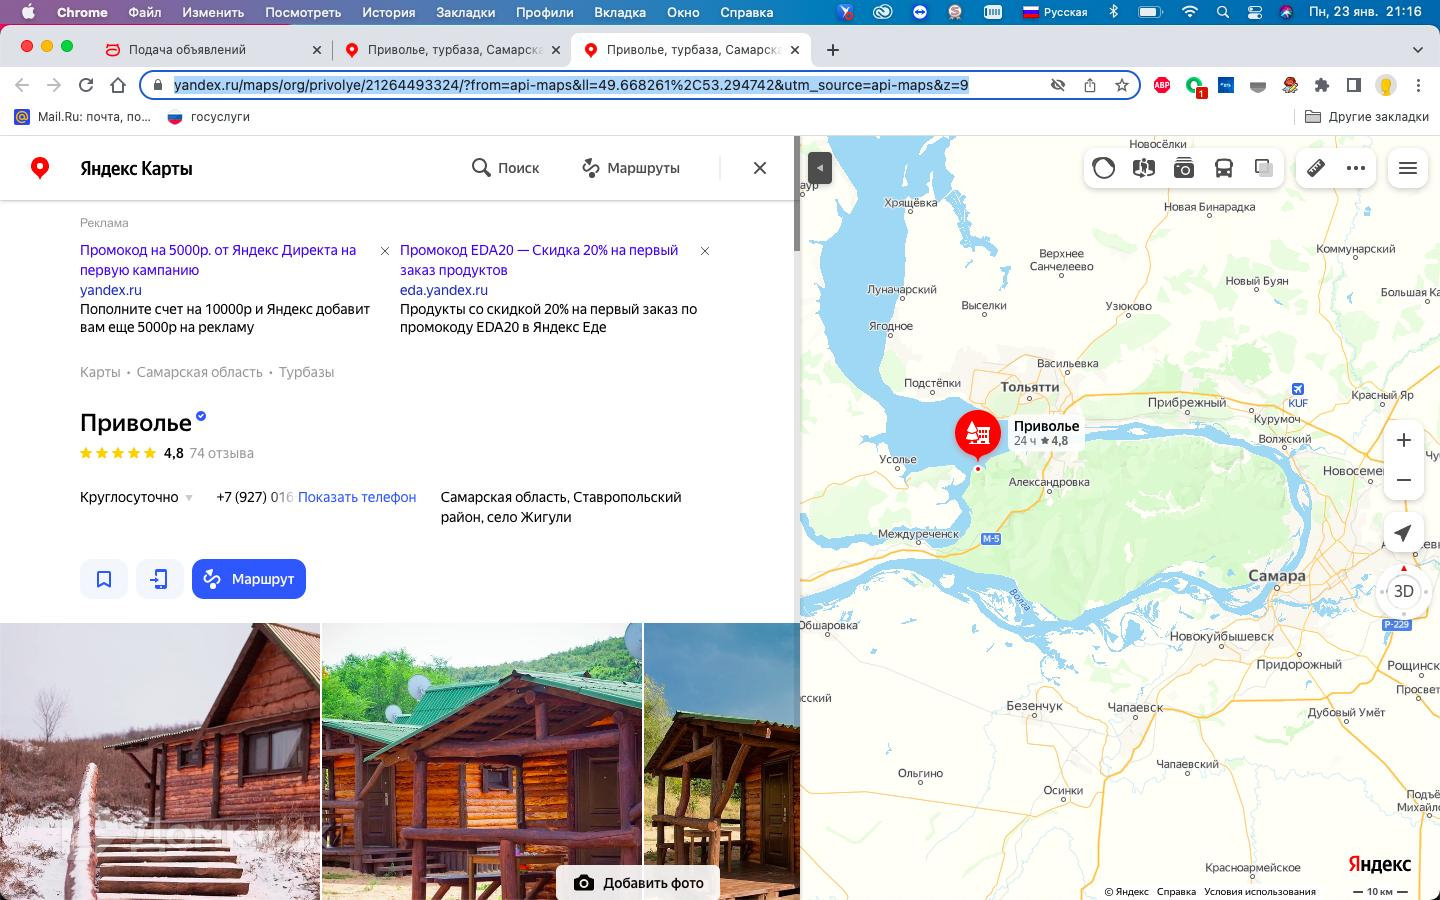Switch the Русская keyboard input source
The image size is (1440, 900).
click(x=1054, y=12)
